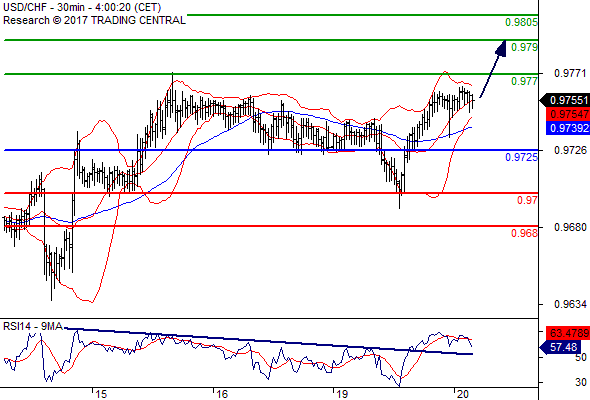590x400 pixels.
Task: Select the 19 date marker on axis
Action: point(342,394)
